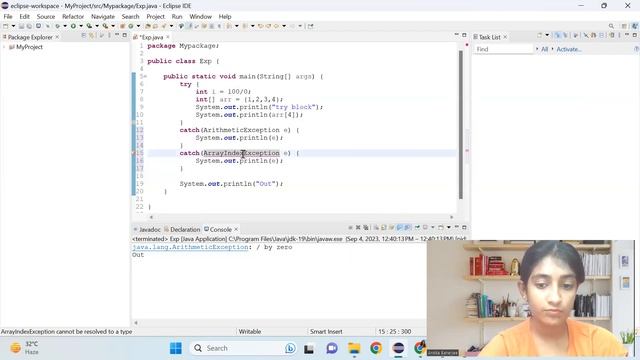Screen dimensions: 640x360
Task: Click the editor vertical scrollbar
Action: [460, 124]
